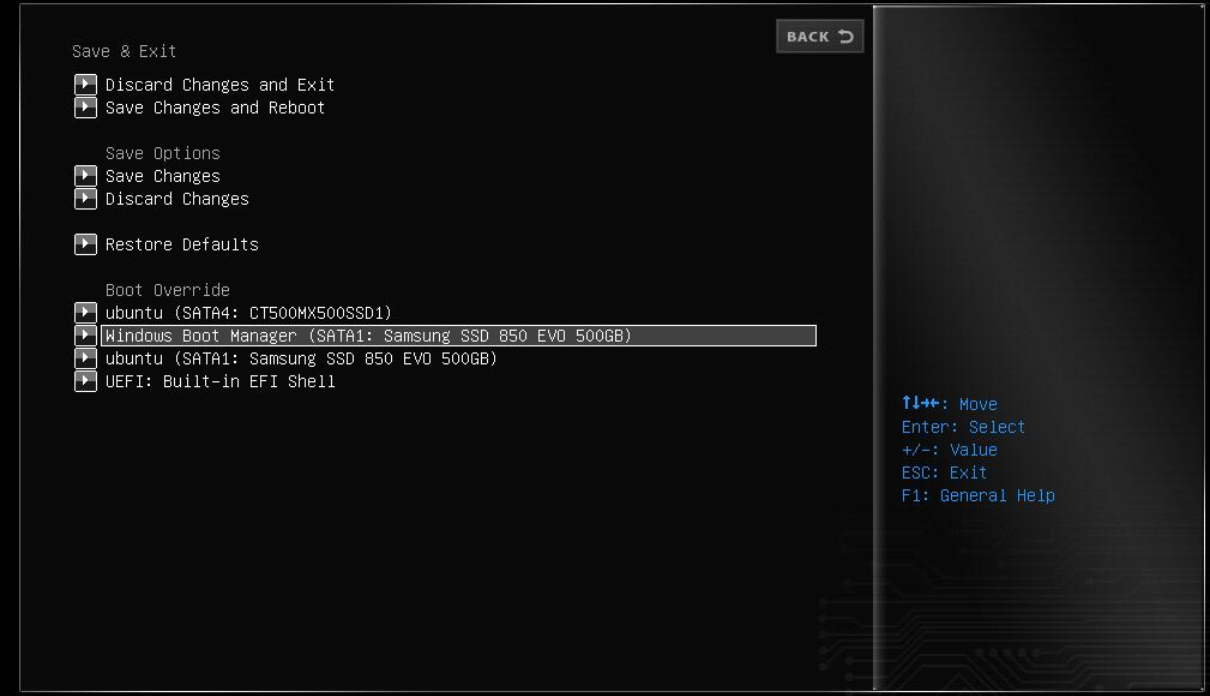Viewport: 1210px width, 696px height.
Task: Select Restore Defaults
Action: pyautogui.click(x=182, y=244)
